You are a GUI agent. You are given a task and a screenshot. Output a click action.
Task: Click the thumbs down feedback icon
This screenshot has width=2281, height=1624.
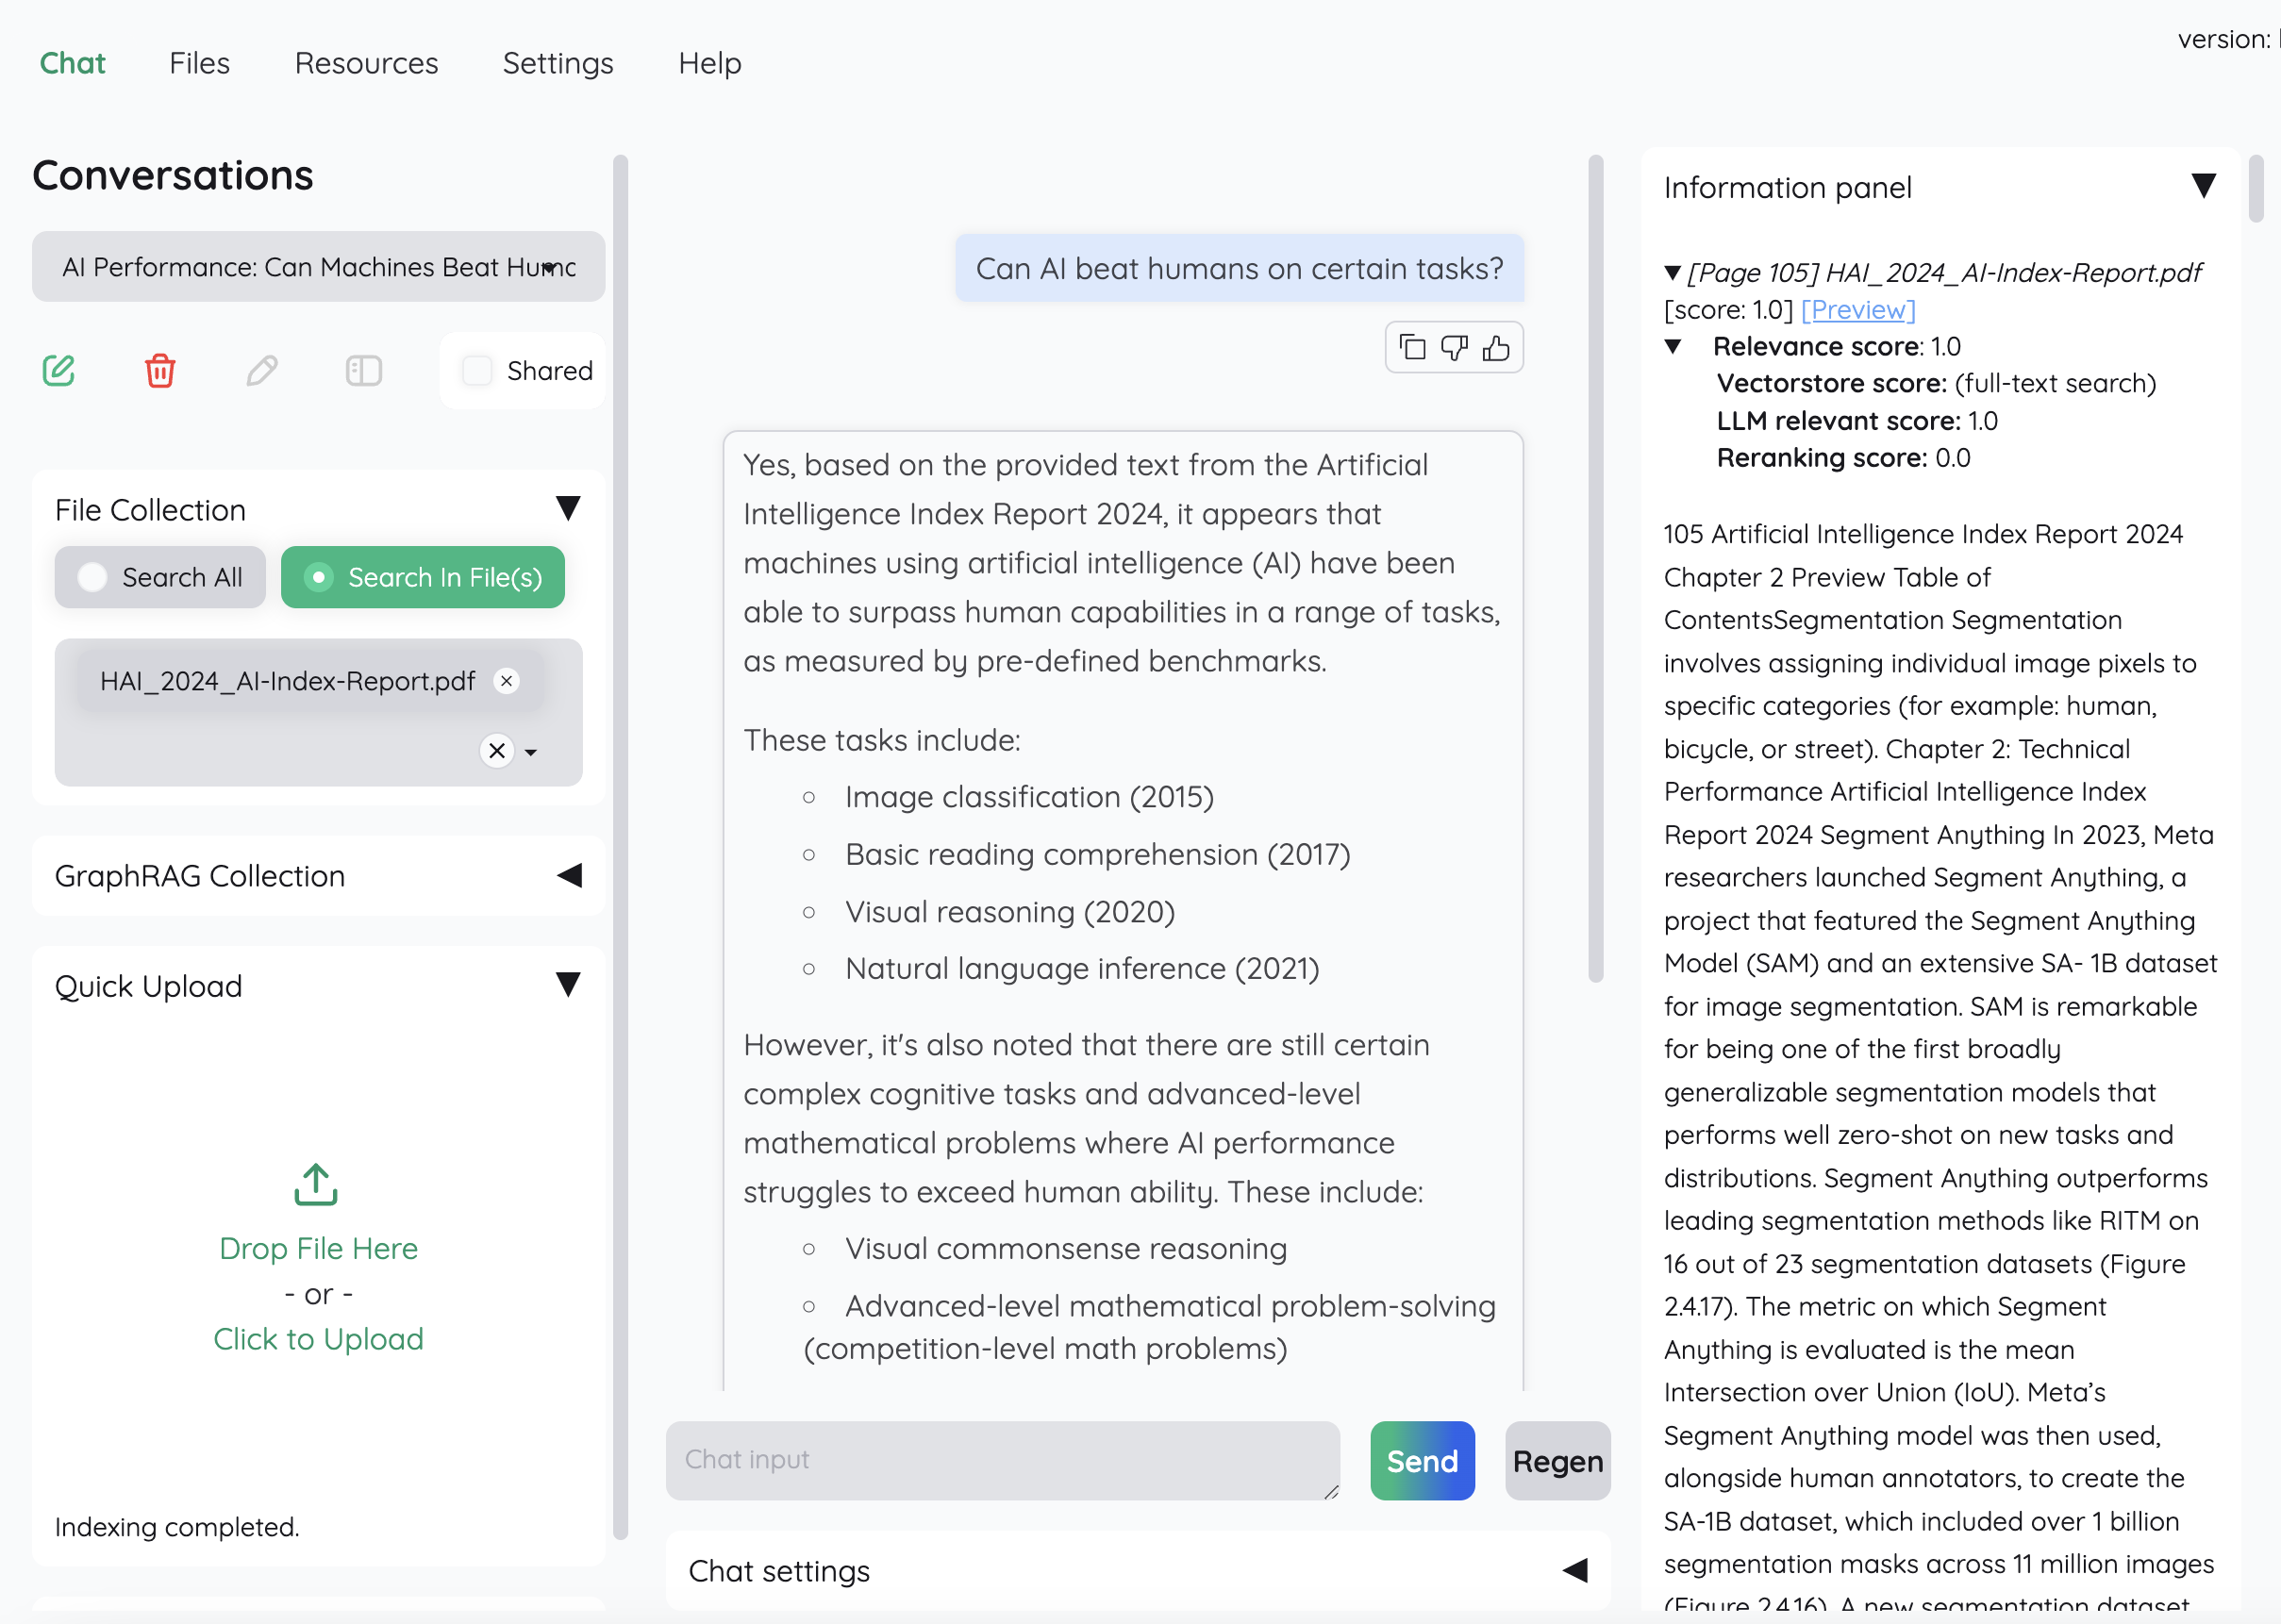[x=1454, y=346]
